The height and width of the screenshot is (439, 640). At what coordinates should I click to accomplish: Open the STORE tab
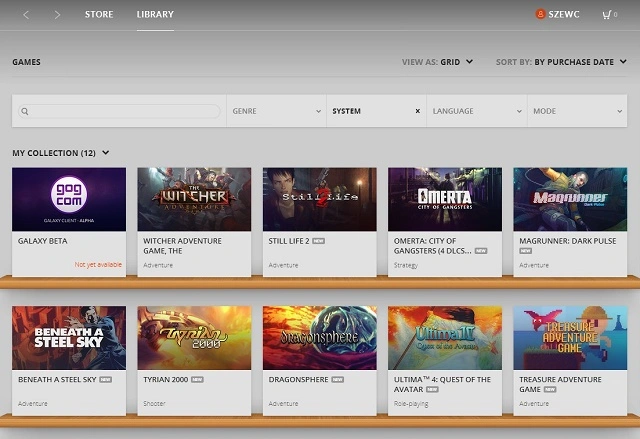click(99, 14)
